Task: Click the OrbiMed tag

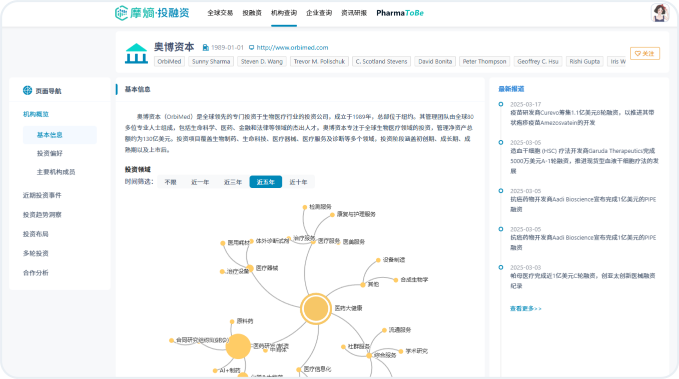Action: tap(169, 62)
